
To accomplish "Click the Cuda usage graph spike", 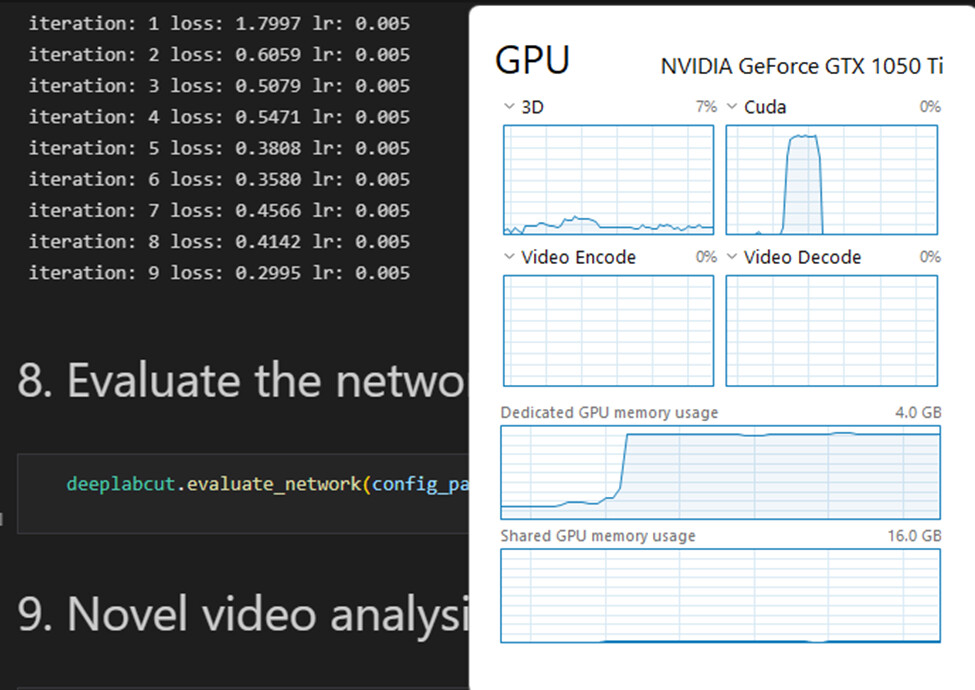I will (x=803, y=183).
